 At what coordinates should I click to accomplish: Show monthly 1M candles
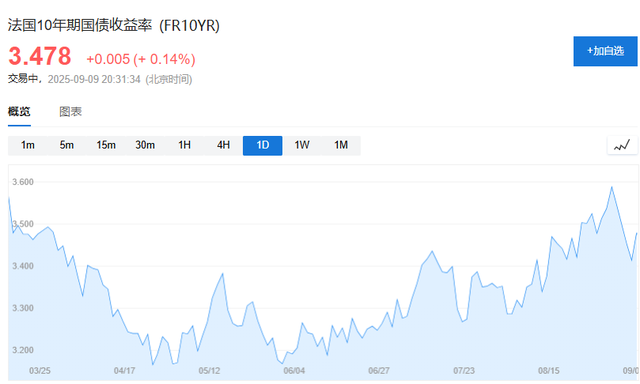point(341,145)
